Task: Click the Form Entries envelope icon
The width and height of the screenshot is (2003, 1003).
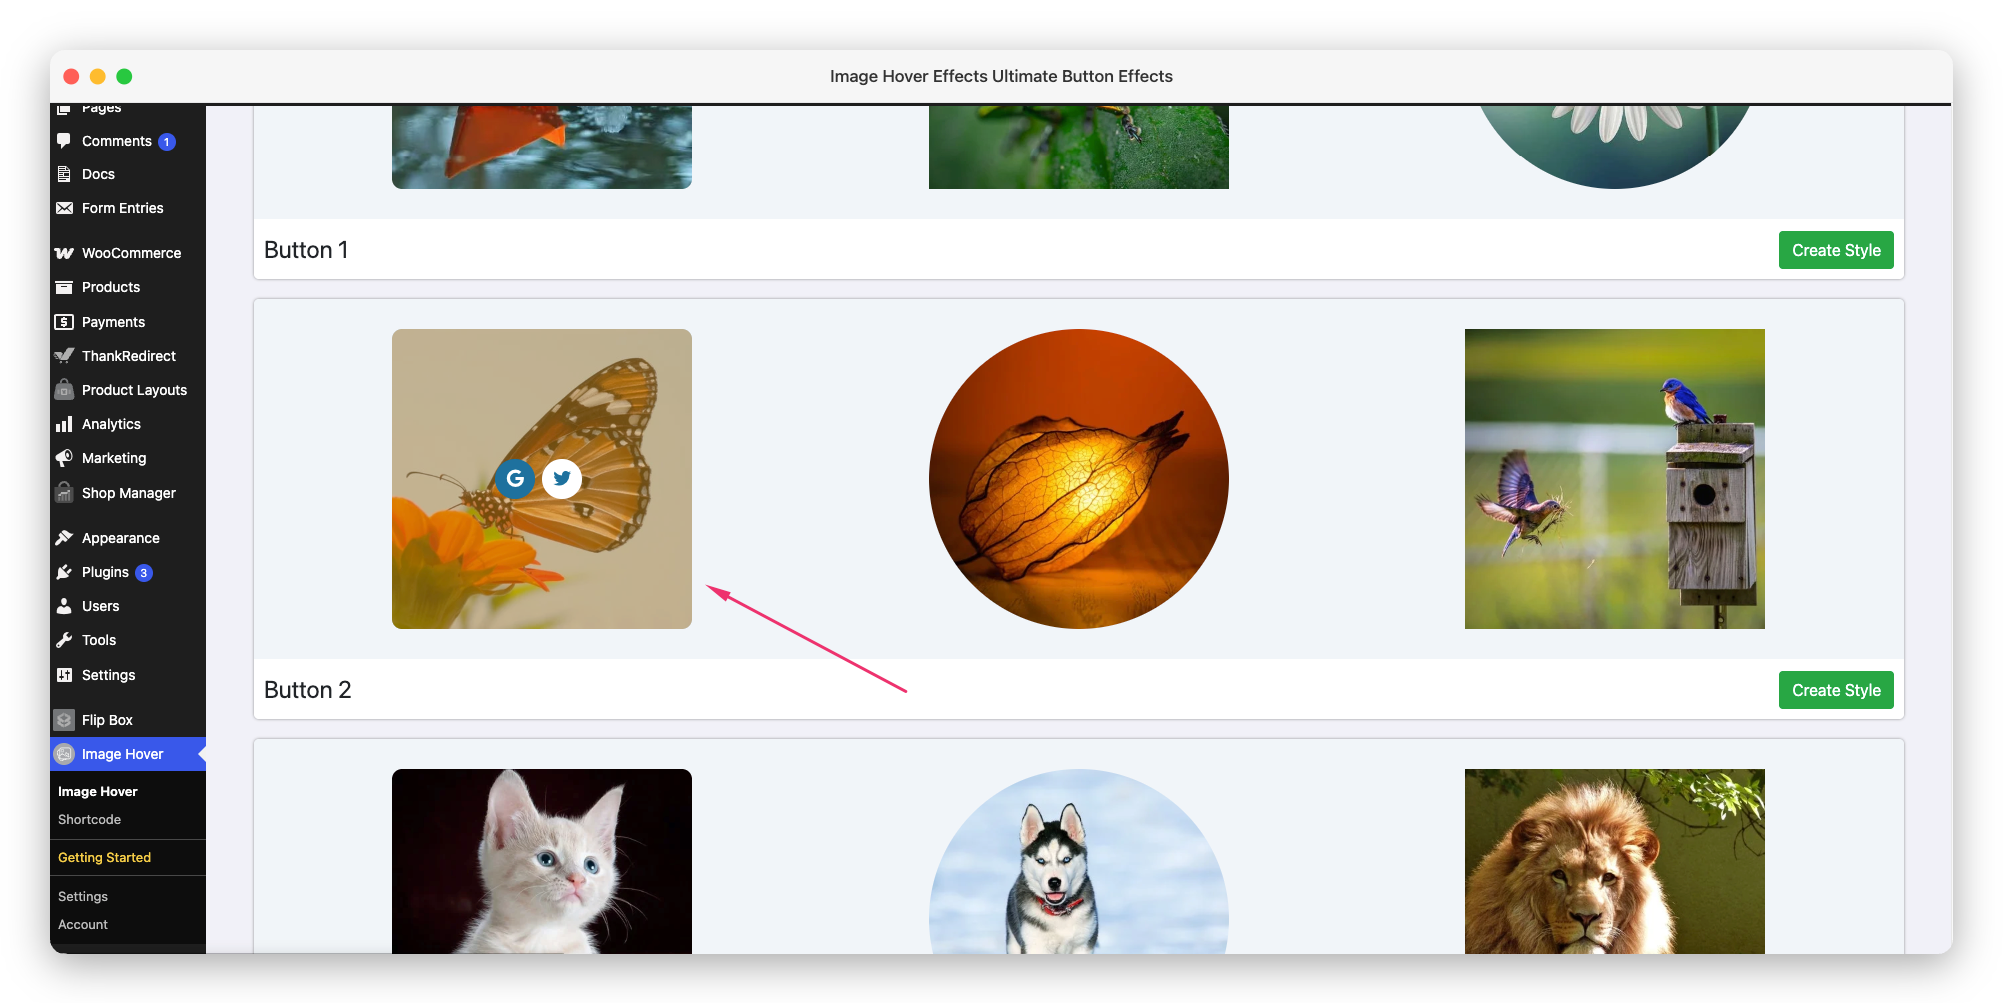Action: tap(64, 208)
